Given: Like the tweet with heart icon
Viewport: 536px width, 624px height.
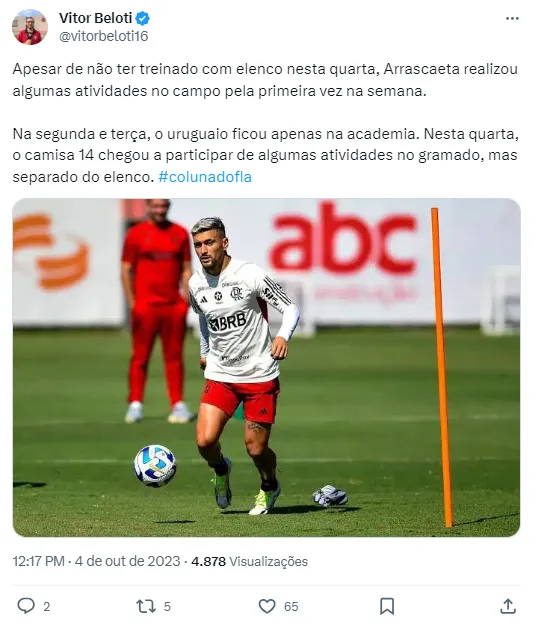Looking at the screenshot, I should pos(267,606).
